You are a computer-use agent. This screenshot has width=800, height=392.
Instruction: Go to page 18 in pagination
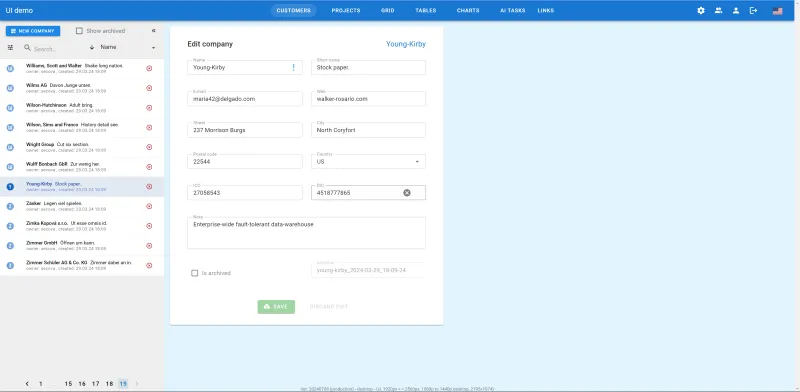(x=109, y=384)
